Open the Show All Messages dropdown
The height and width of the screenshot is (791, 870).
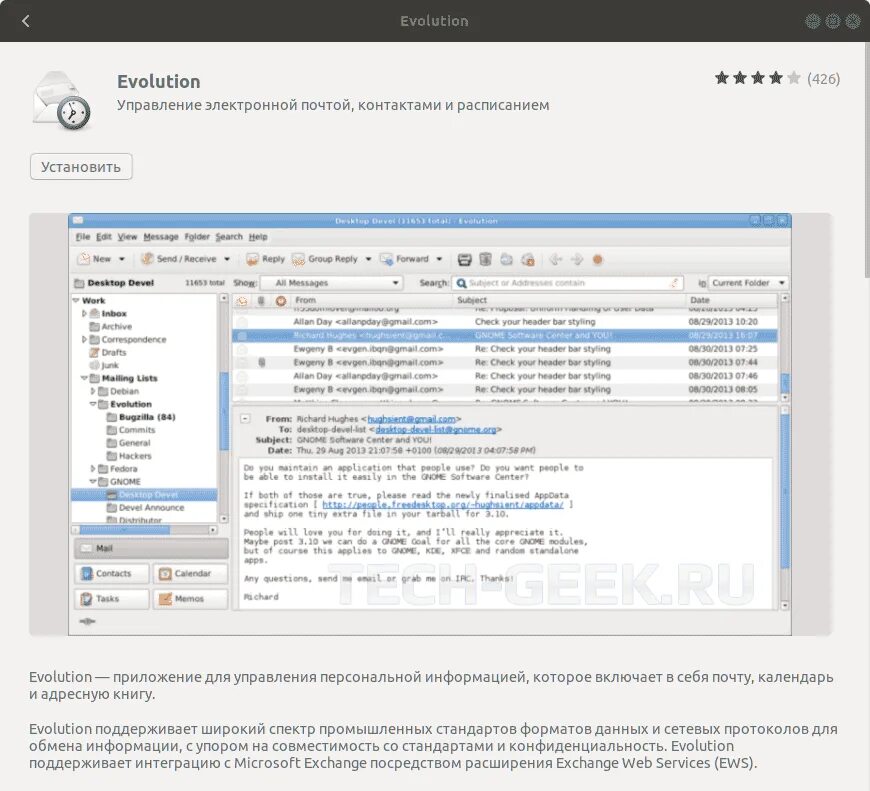click(x=331, y=283)
